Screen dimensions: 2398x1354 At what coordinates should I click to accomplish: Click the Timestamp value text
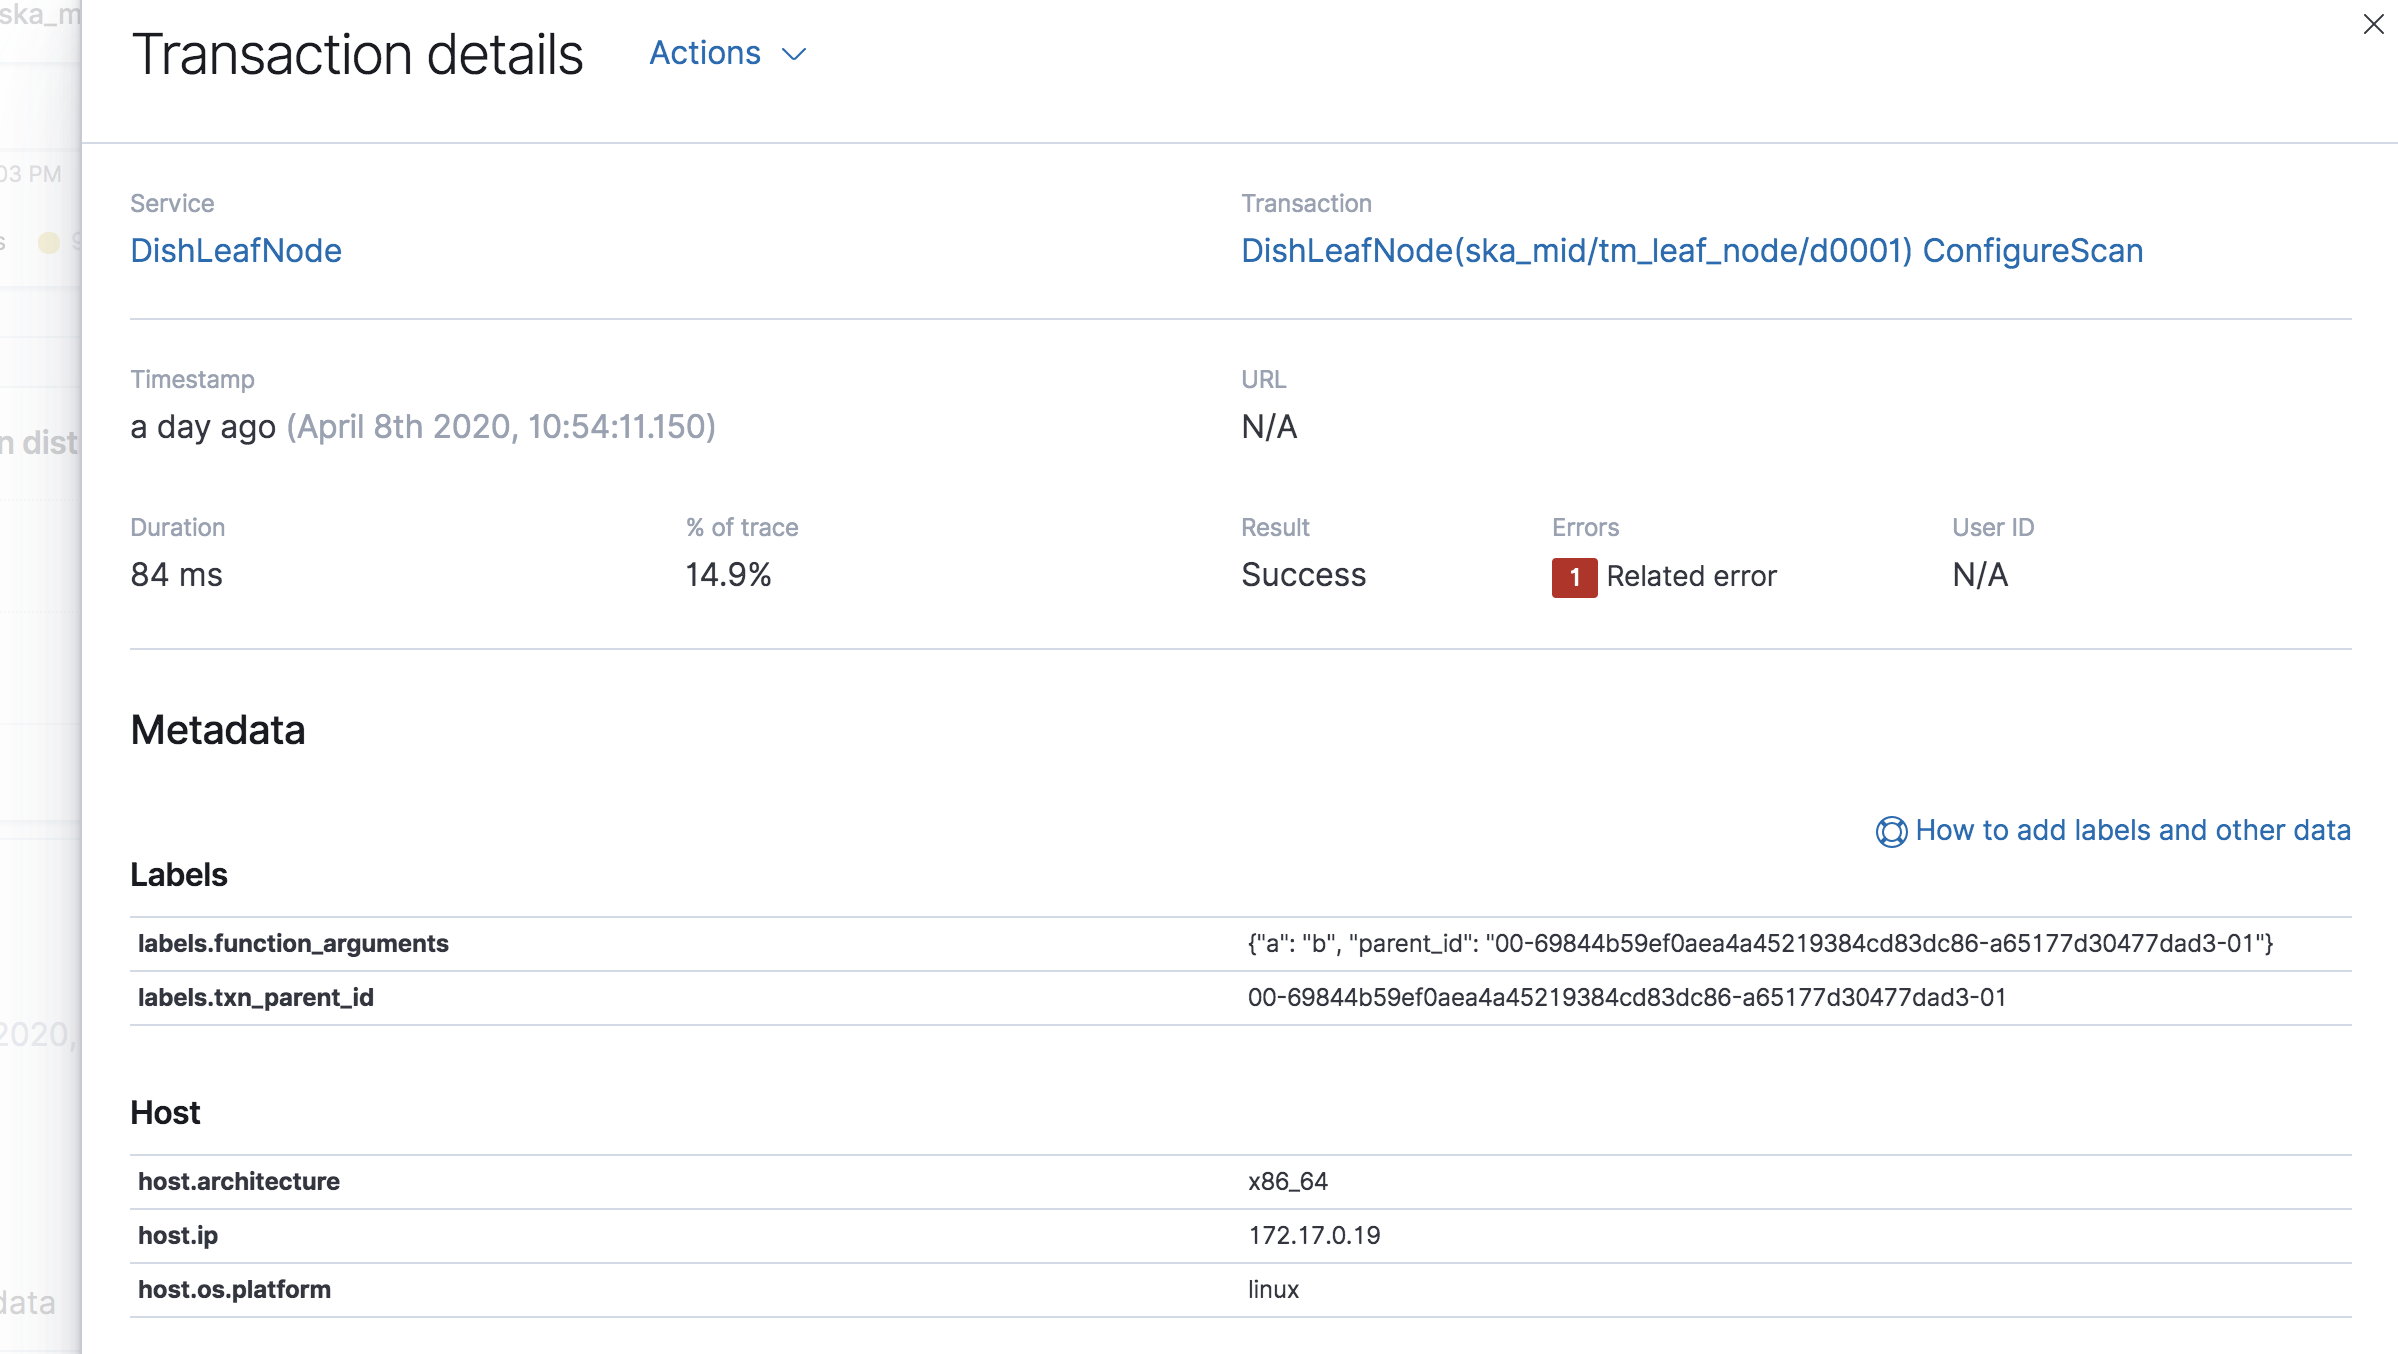tap(422, 427)
